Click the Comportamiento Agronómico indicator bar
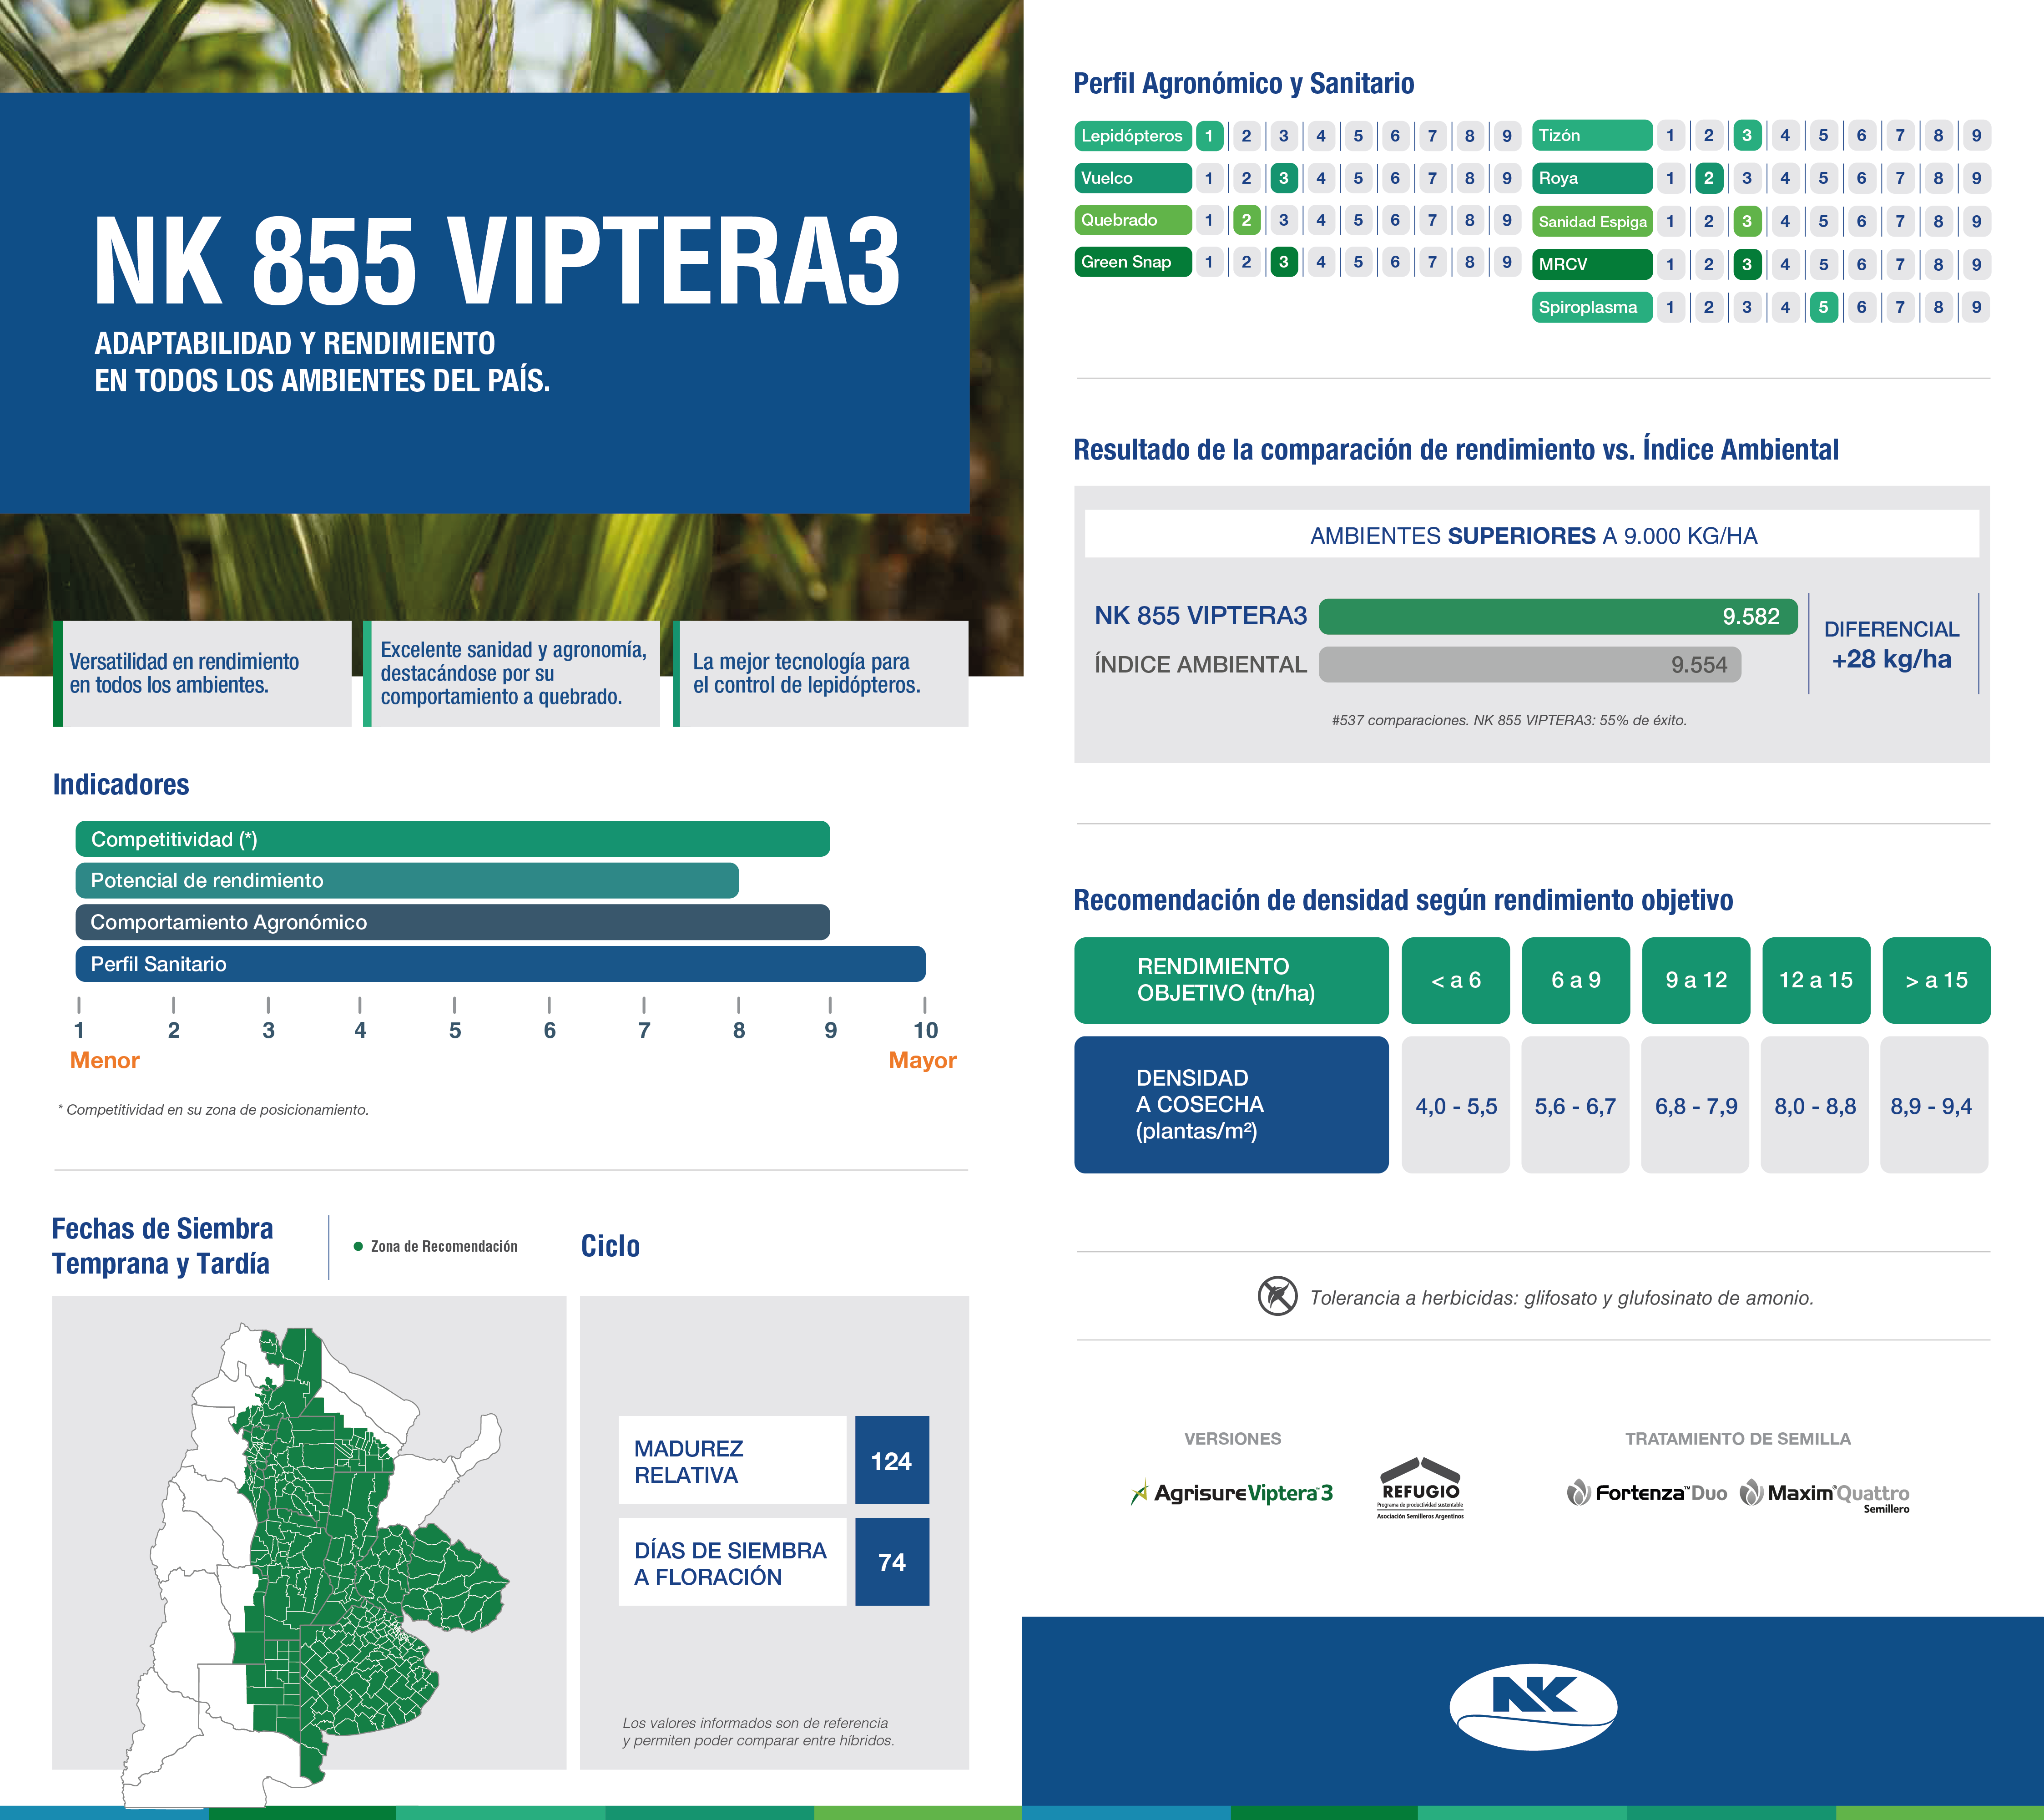The width and height of the screenshot is (2044, 1820). (x=453, y=922)
